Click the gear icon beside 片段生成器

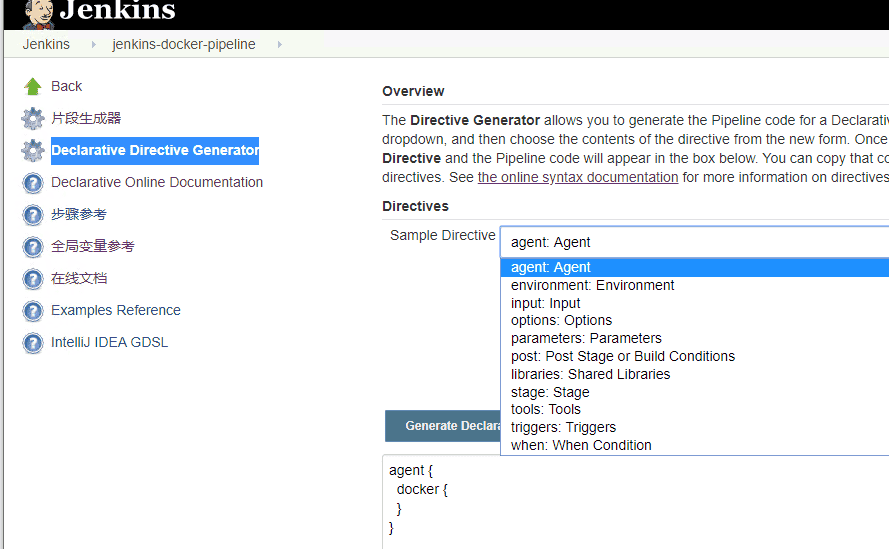[33, 119]
